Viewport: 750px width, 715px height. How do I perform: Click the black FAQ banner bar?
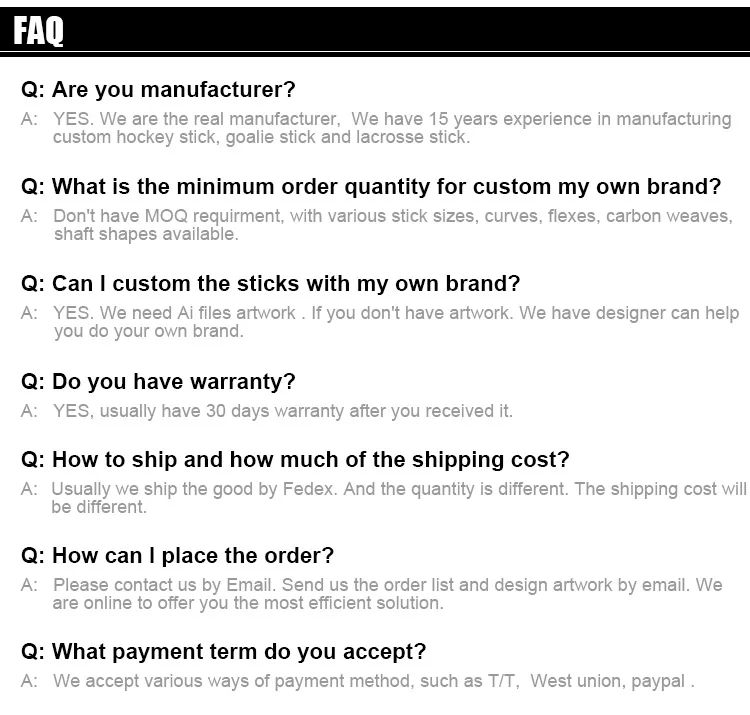[x=375, y=30]
